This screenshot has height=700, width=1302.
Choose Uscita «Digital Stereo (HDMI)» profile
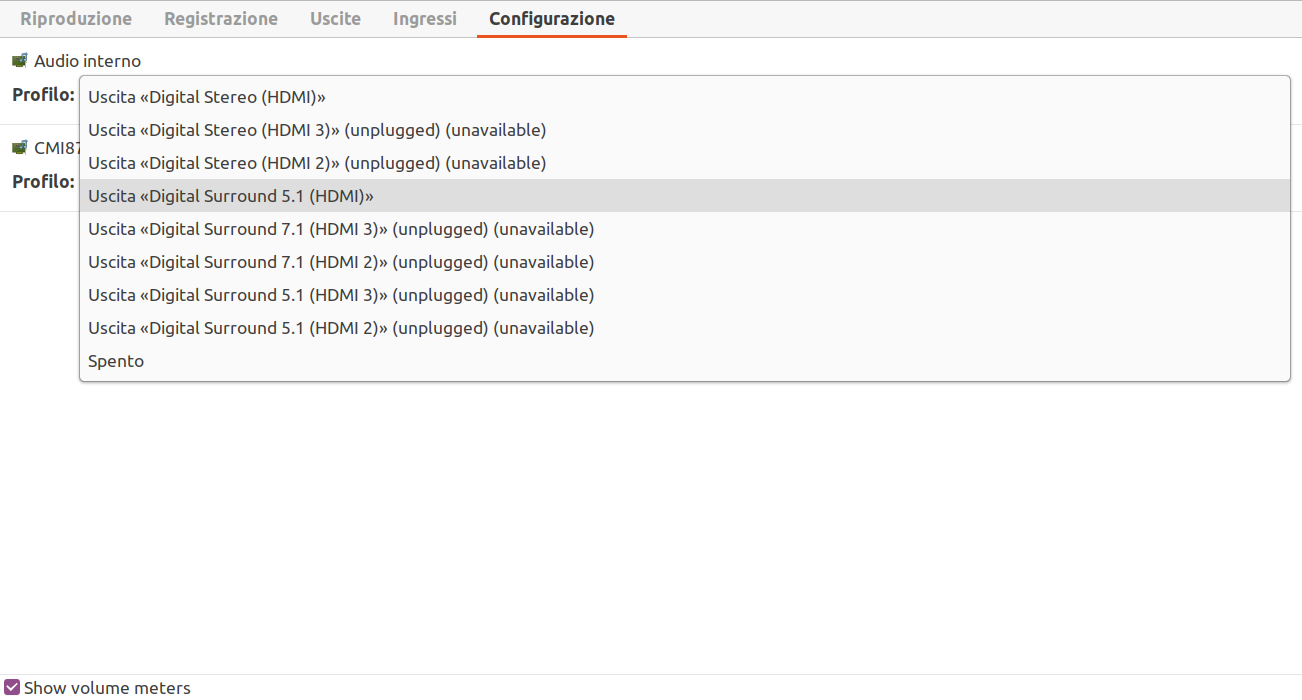coord(685,97)
